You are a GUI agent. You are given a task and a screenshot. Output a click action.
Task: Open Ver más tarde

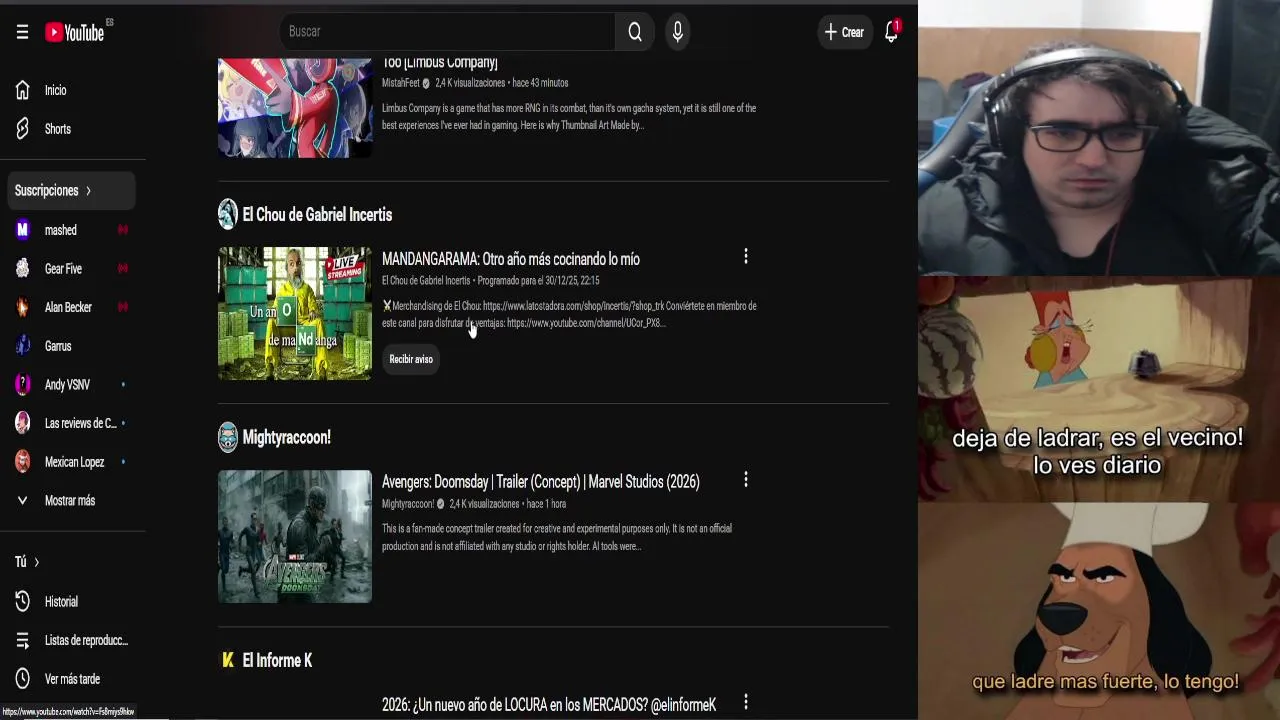[73, 679]
